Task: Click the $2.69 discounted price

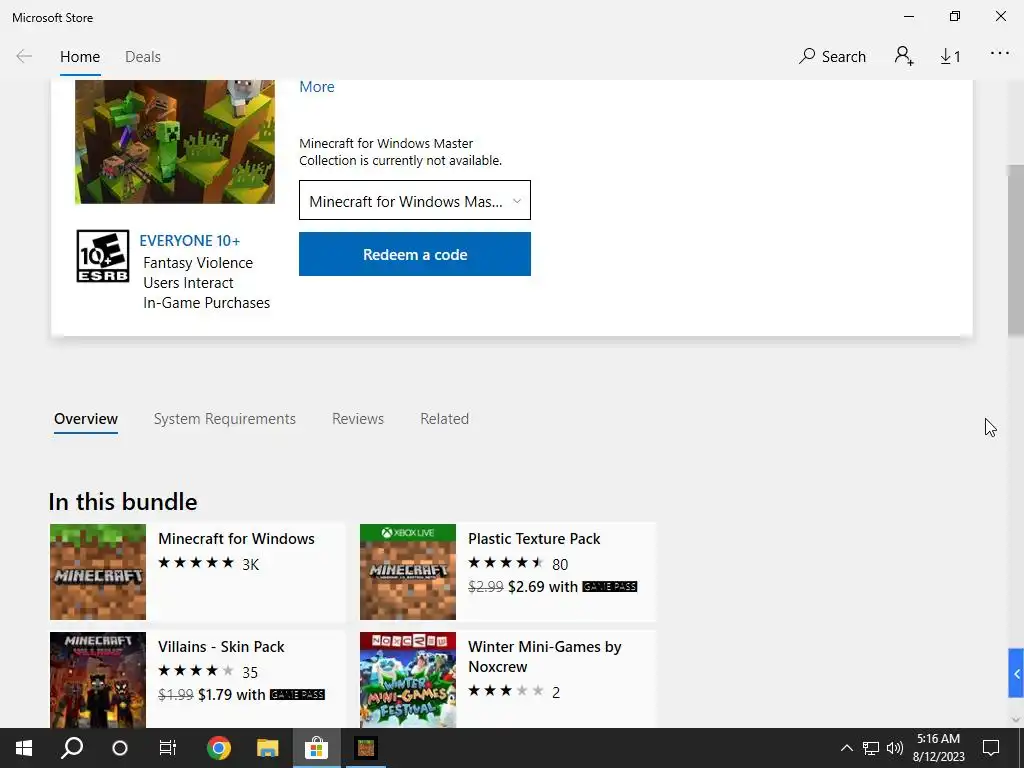Action: (x=526, y=586)
